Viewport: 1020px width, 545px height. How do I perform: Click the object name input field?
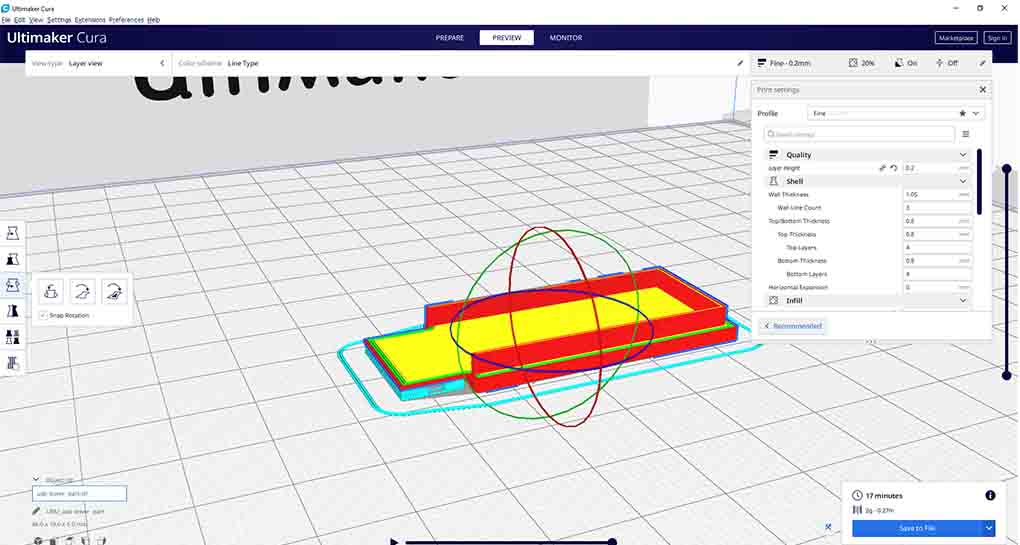[x=79, y=494]
